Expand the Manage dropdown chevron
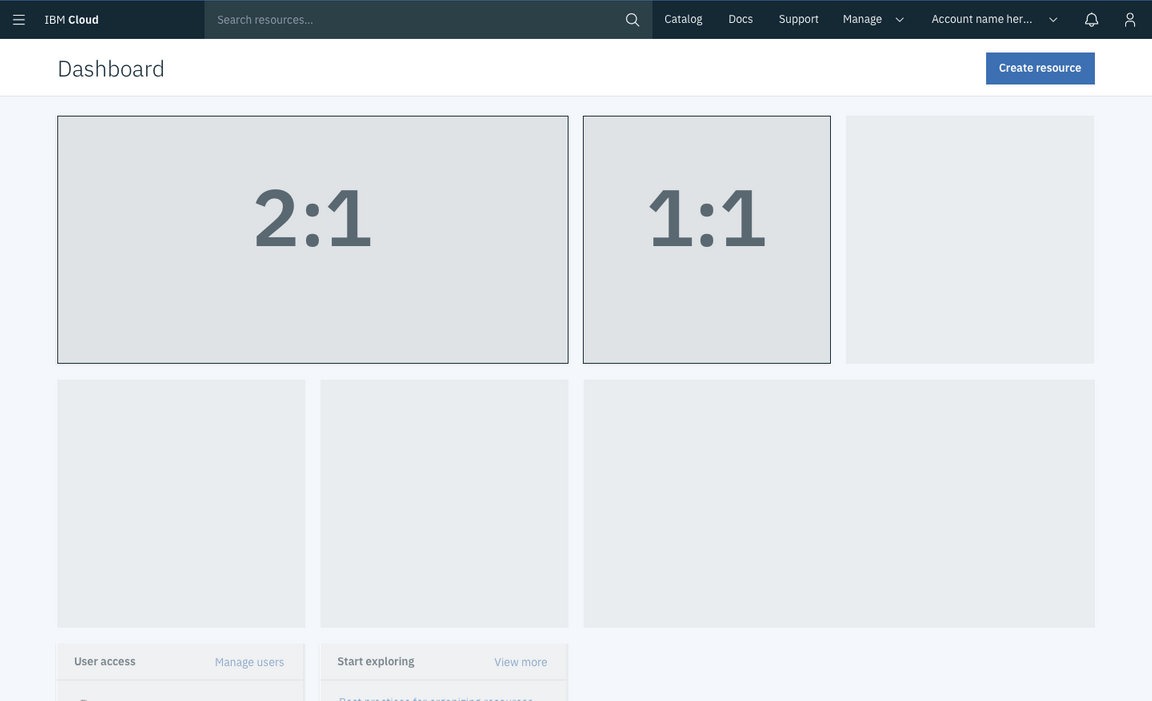1152x701 pixels. 898,18
